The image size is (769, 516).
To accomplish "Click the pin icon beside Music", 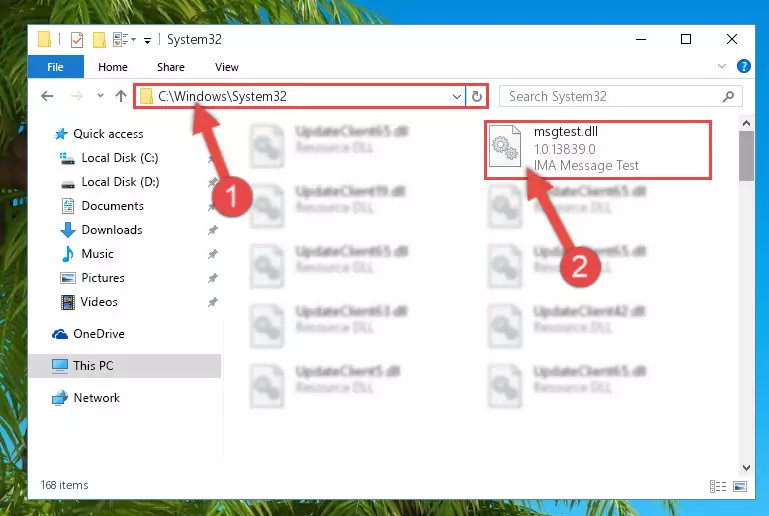I will pyautogui.click(x=212, y=254).
